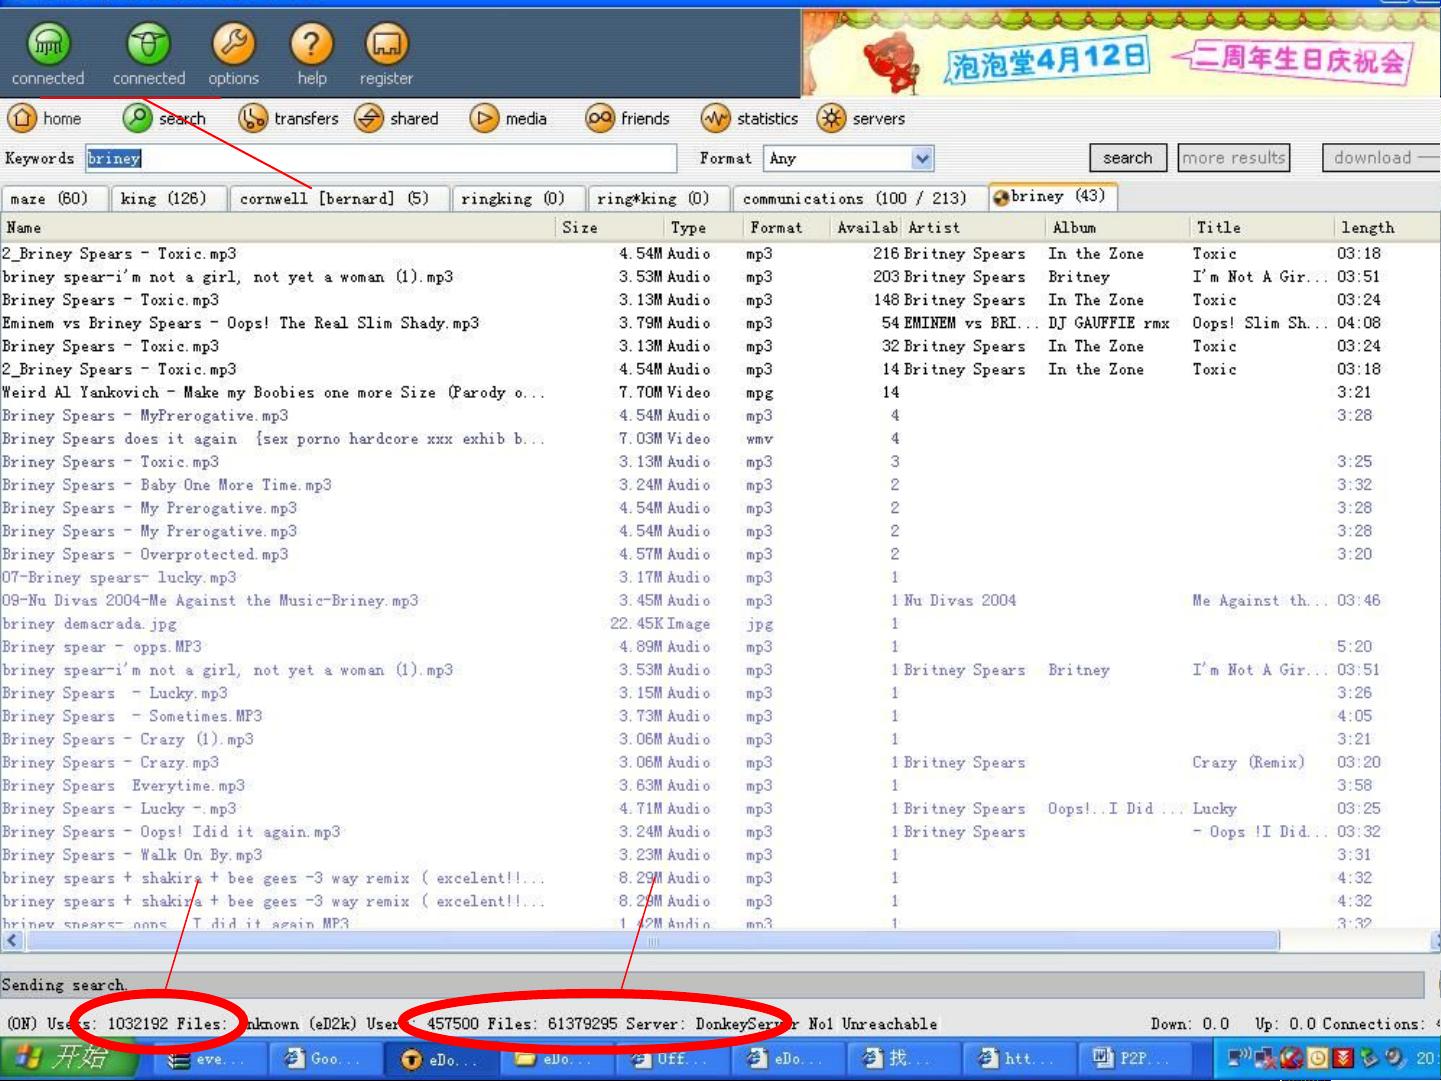
Task: Select 'Briney Spears - Oops! Idid it again.mp3'
Action: (720, 831)
